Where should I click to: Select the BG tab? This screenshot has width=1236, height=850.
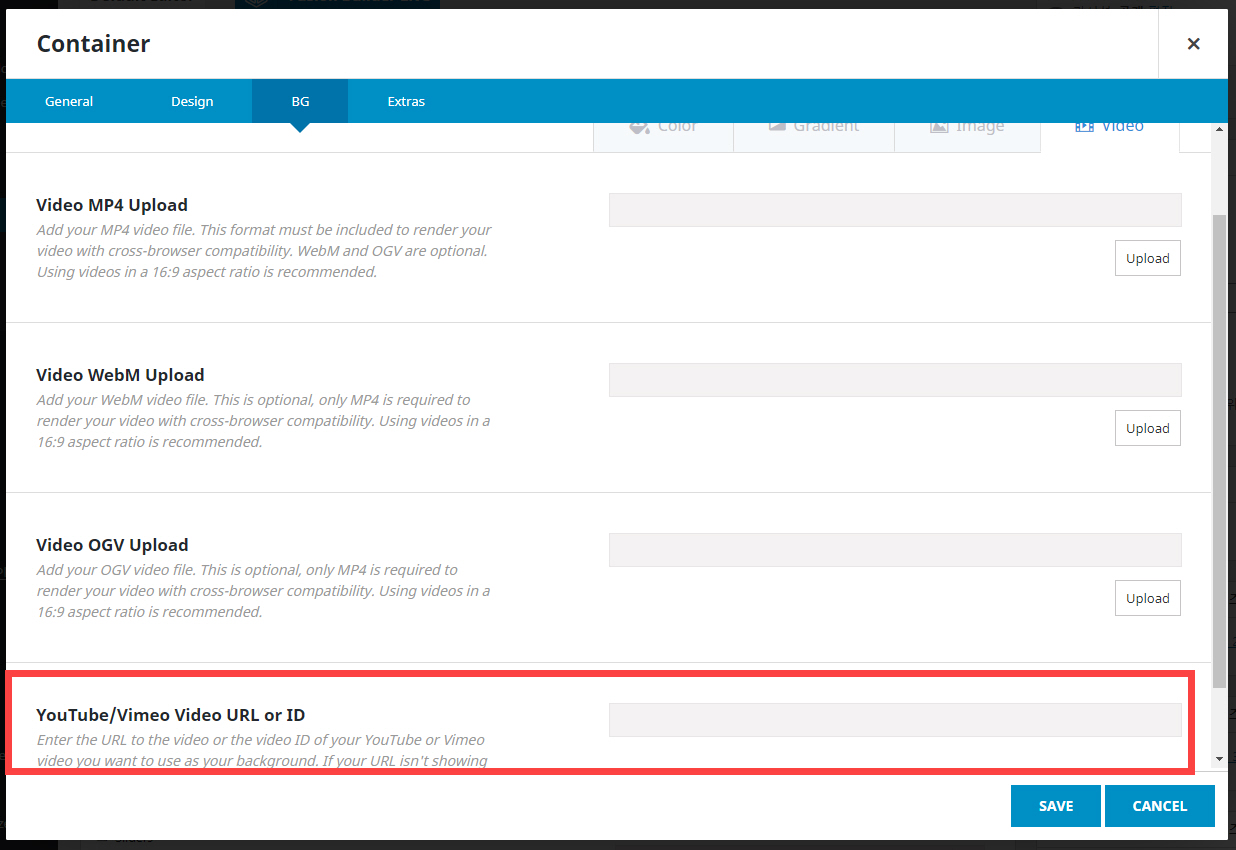pos(300,101)
